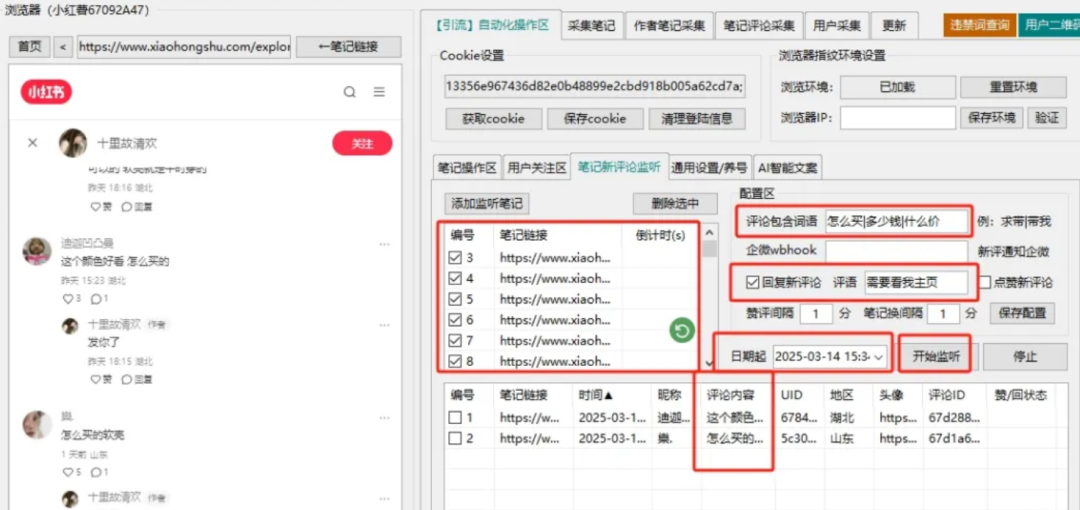Open the 更新 tab
Screen dimensions: 1080x510
click(x=894, y=26)
